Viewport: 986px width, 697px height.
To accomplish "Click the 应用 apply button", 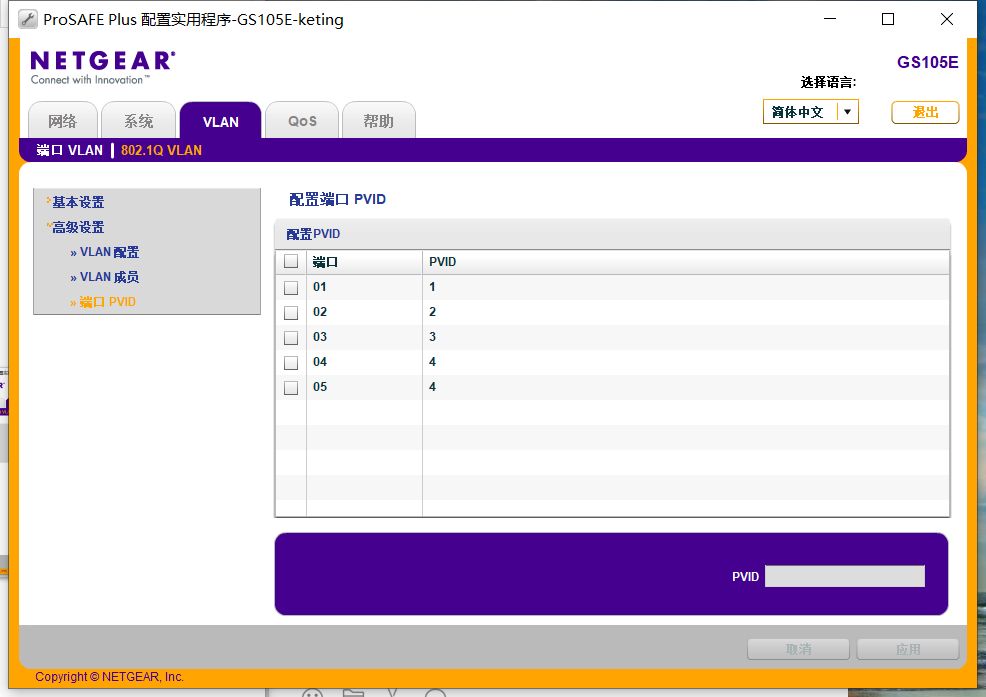I will click(907, 649).
